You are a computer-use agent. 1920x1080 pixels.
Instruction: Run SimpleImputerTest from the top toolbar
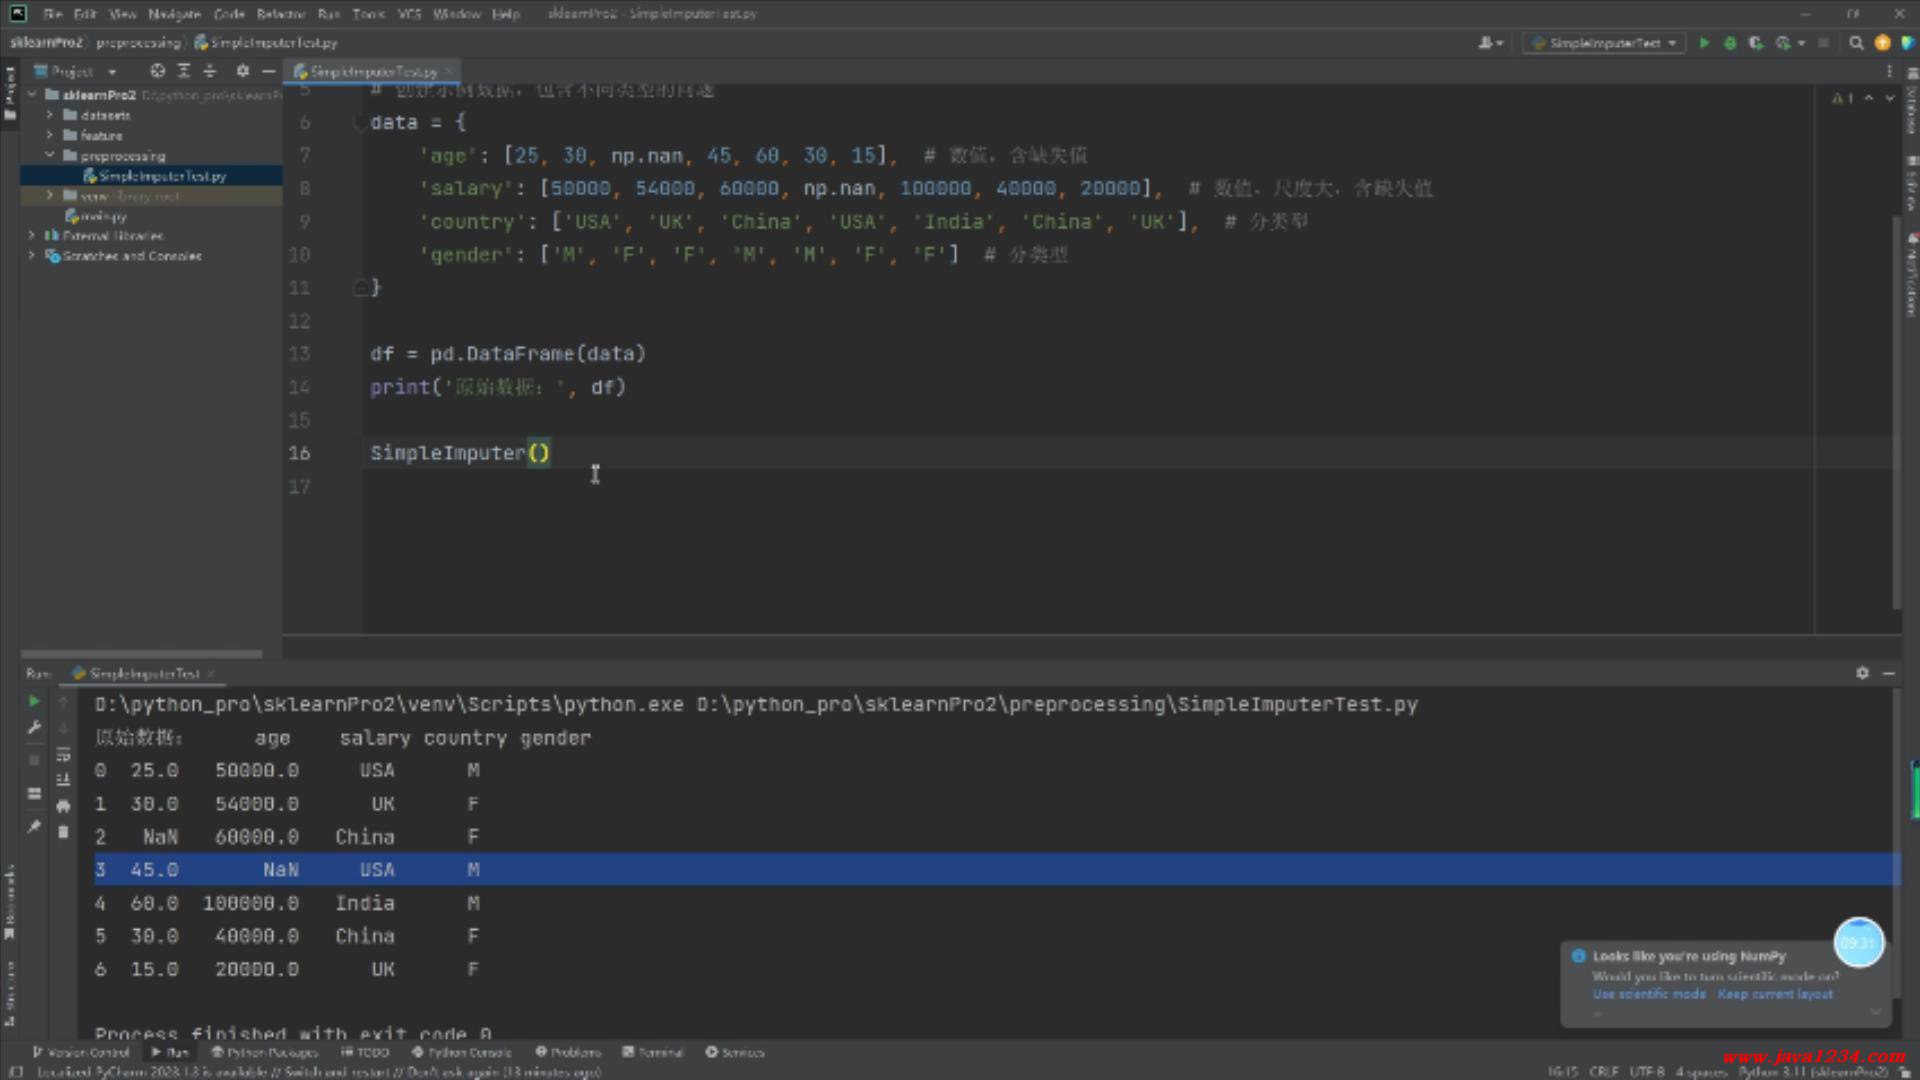(x=1704, y=43)
